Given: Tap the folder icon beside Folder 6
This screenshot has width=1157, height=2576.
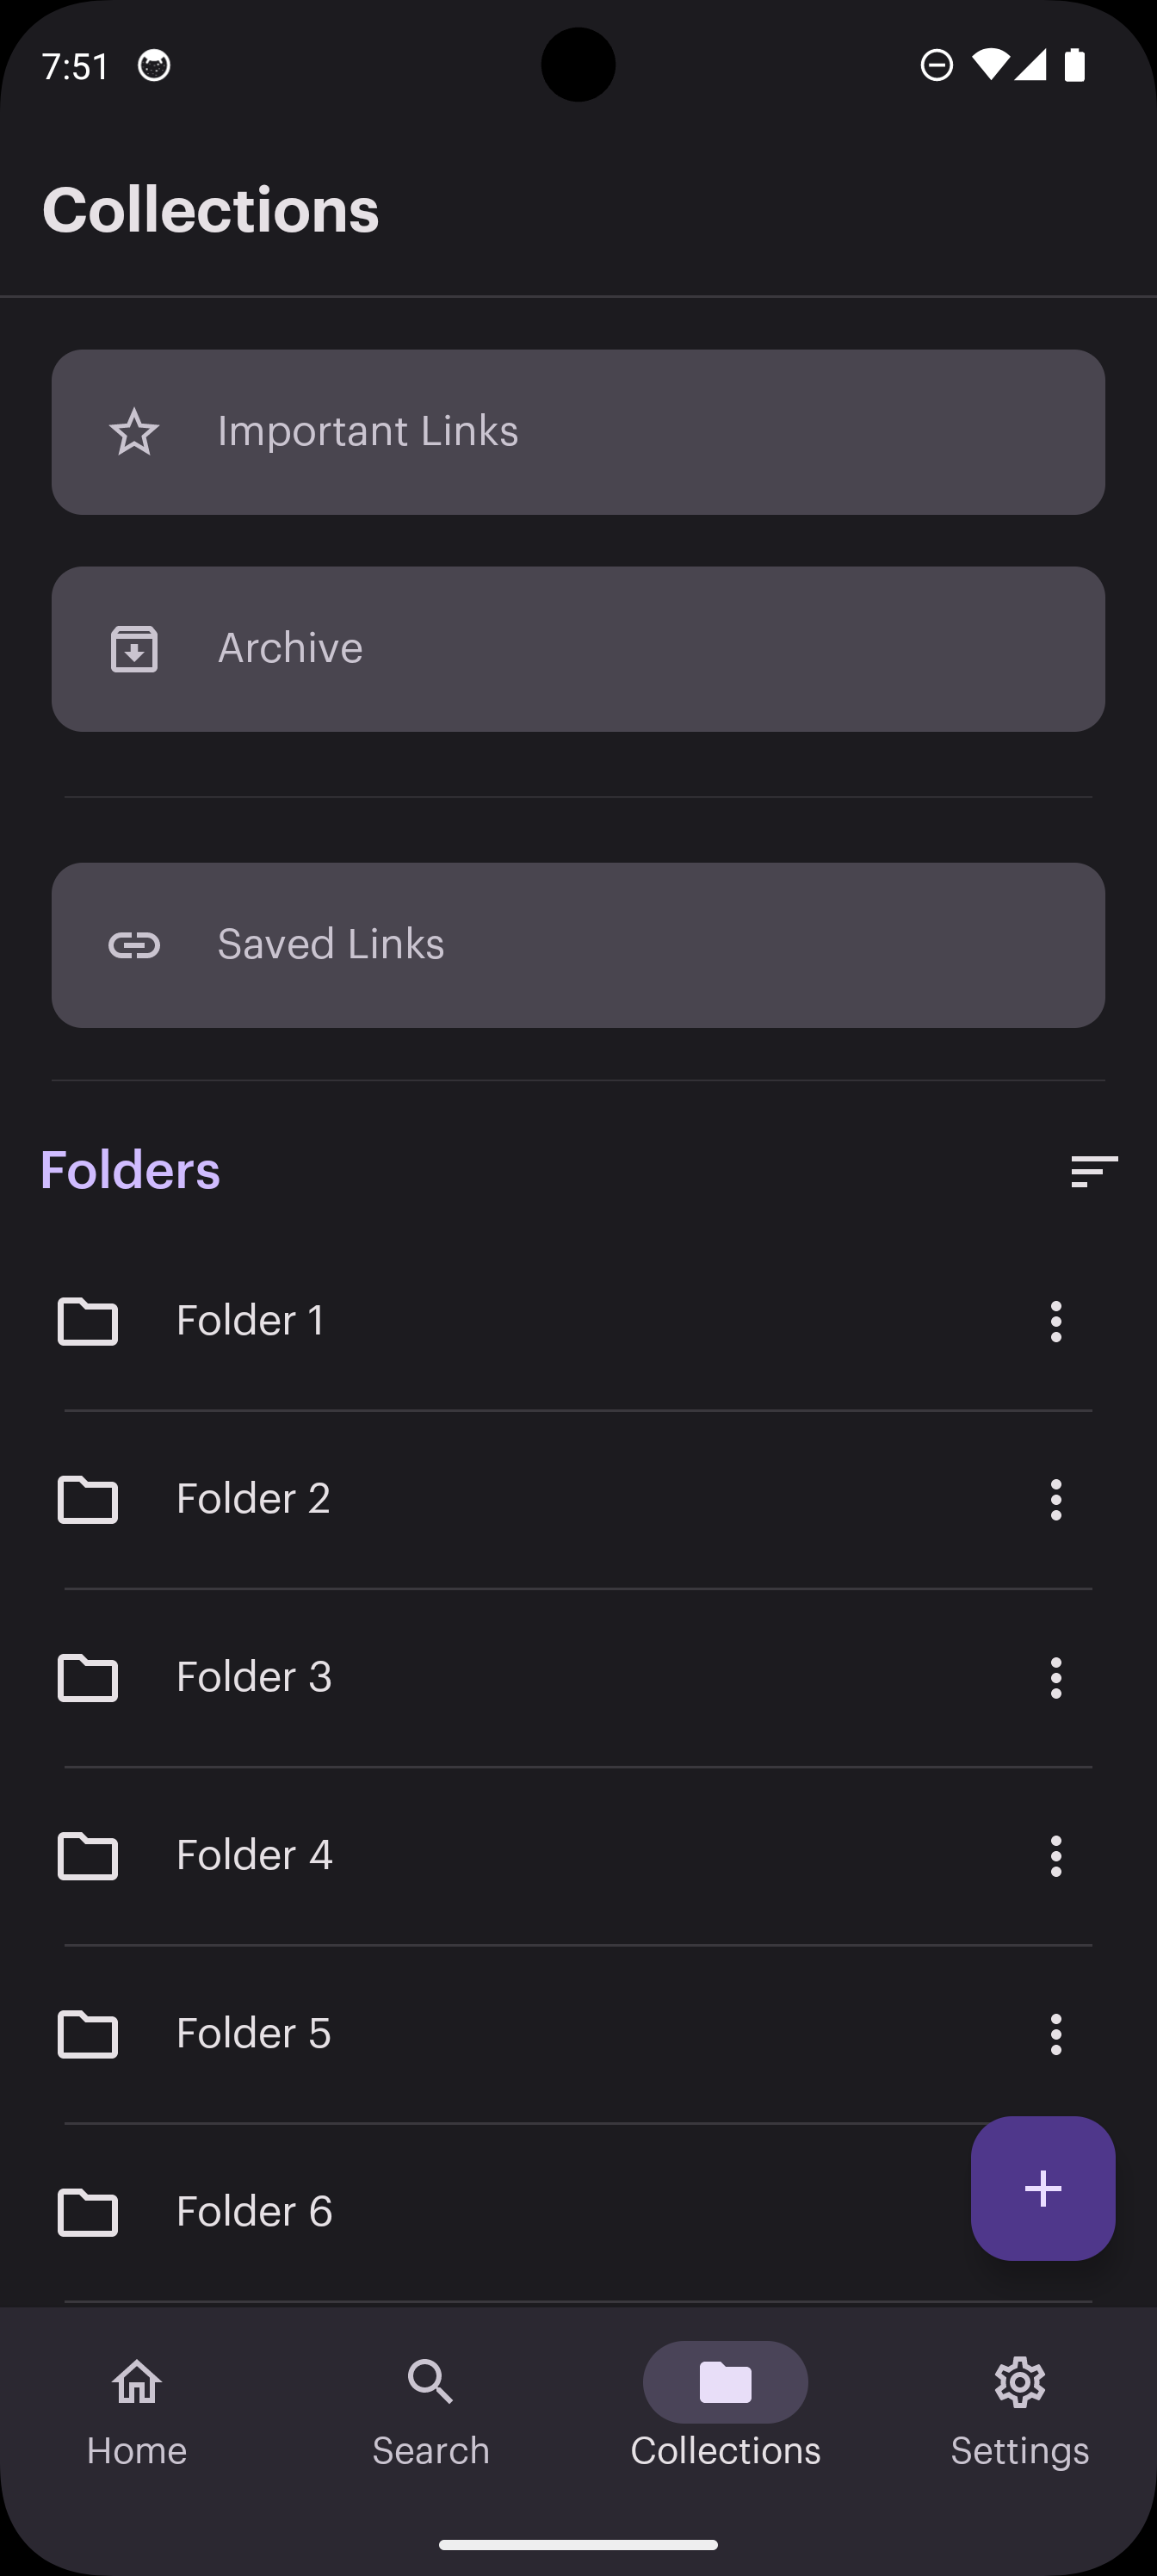Looking at the screenshot, I should click(x=88, y=2212).
